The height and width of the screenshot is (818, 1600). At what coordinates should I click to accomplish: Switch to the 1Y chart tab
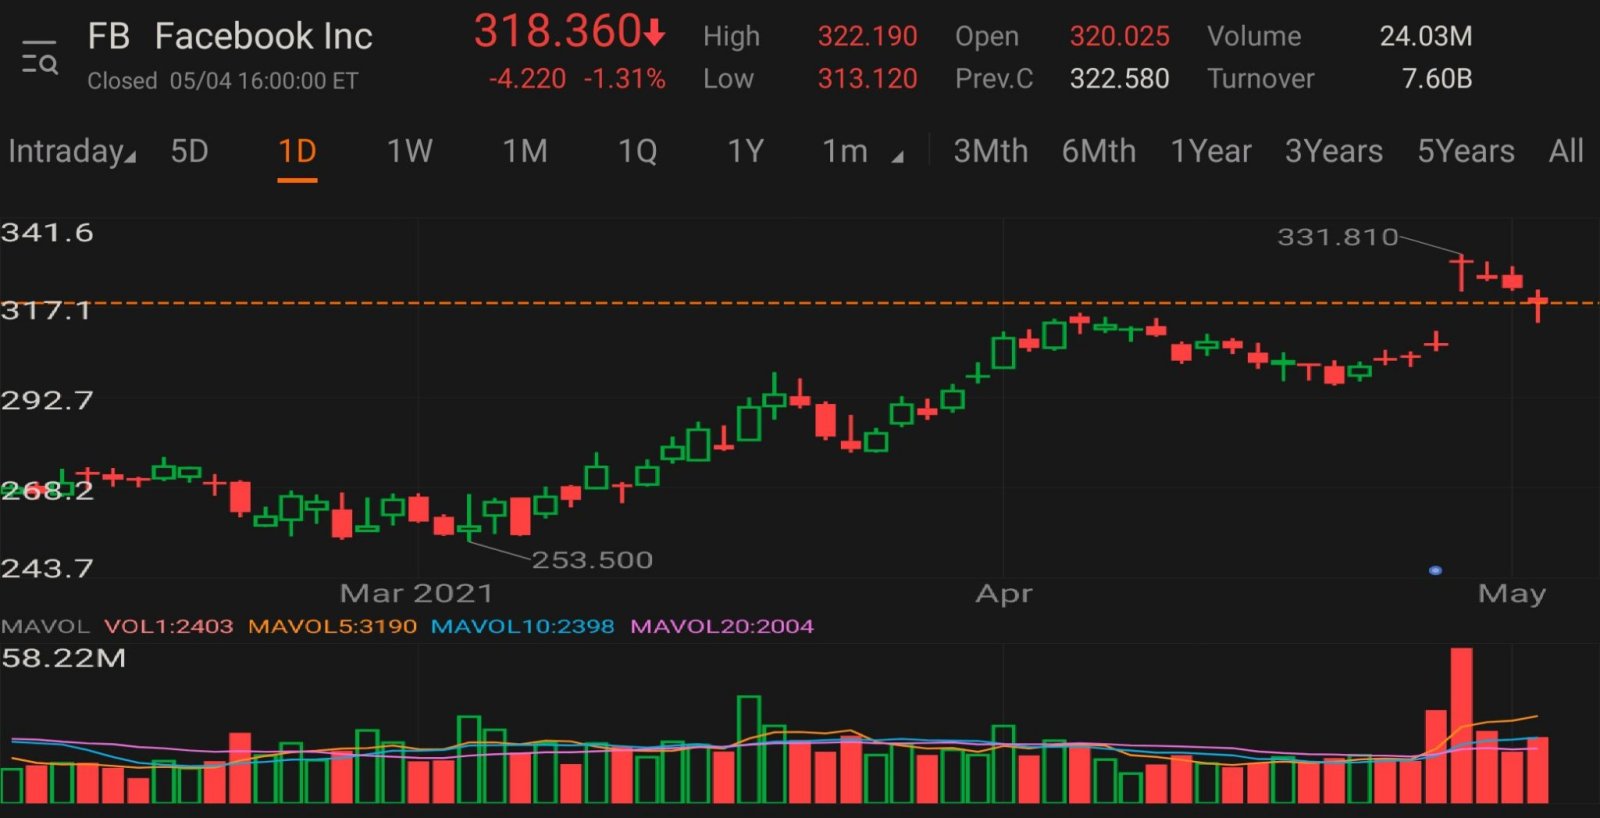point(746,151)
